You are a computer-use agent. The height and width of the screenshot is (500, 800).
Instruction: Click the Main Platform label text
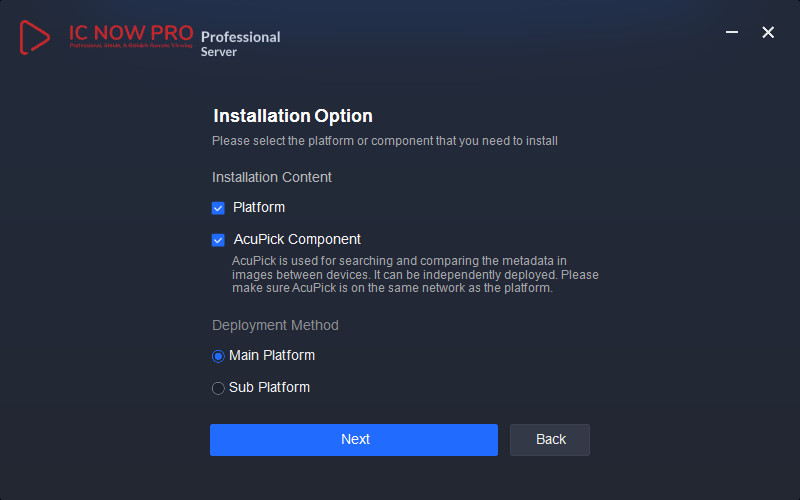point(272,356)
